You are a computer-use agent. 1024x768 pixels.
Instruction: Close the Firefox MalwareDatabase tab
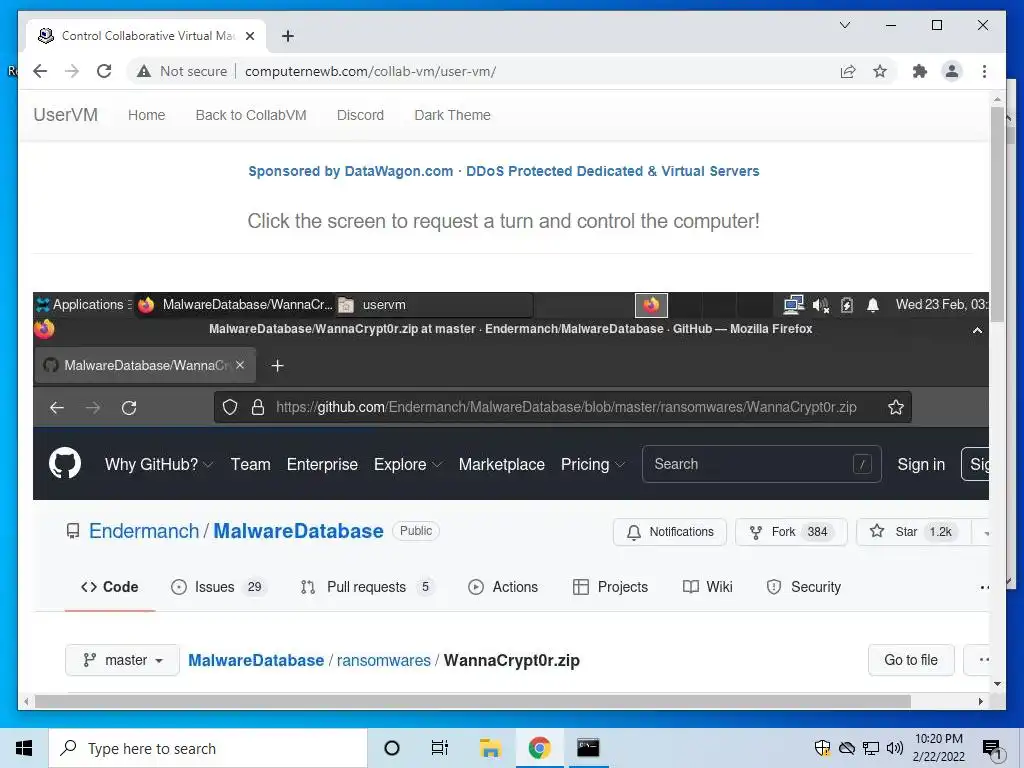(240, 365)
